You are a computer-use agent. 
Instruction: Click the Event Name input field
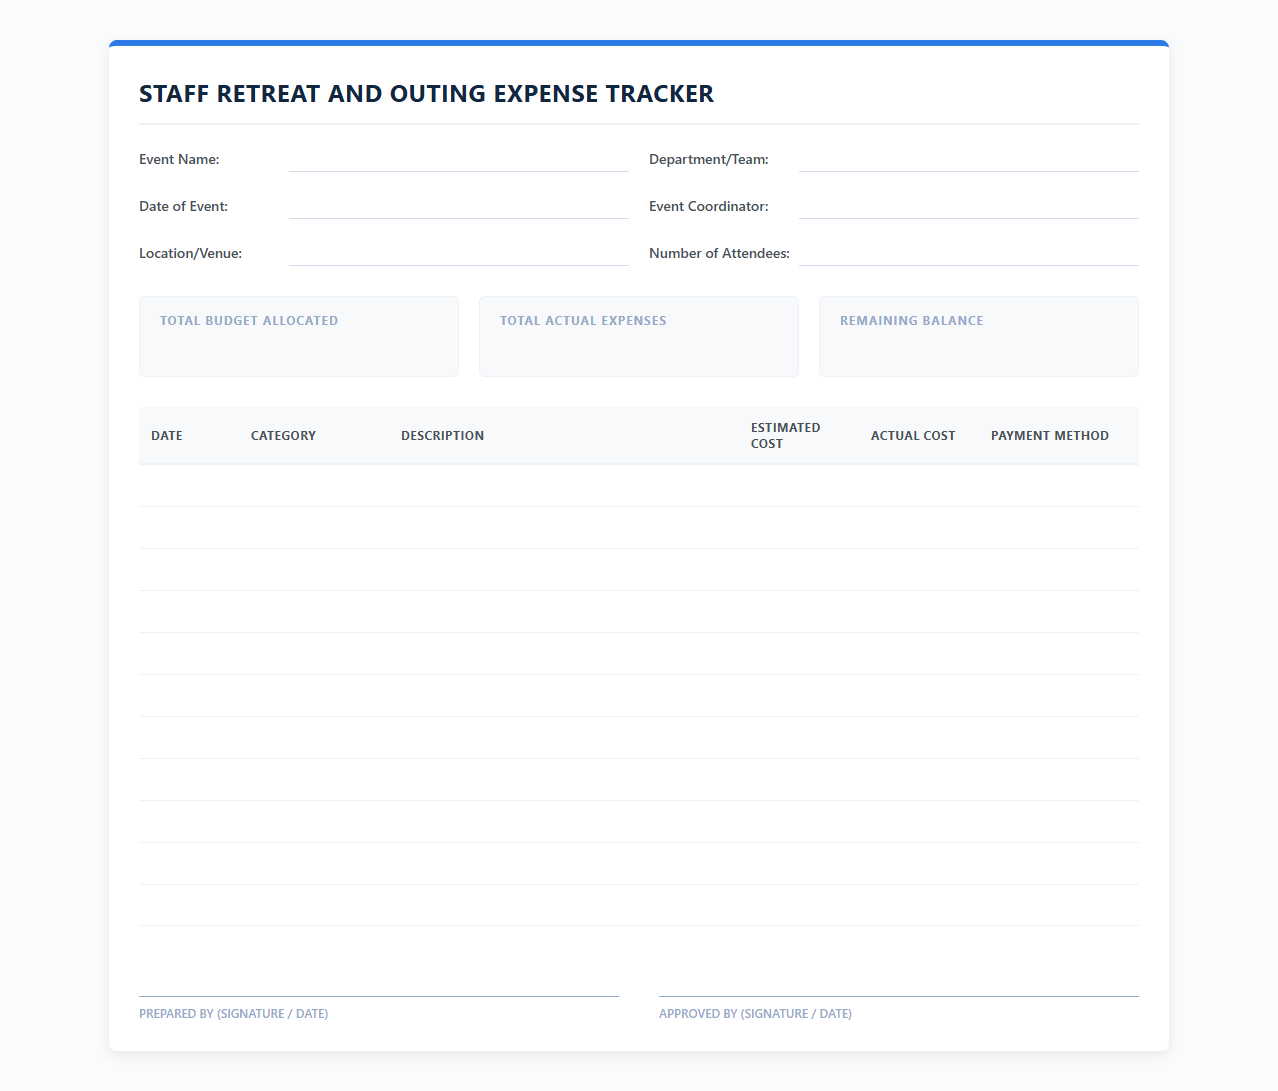coord(459,160)
